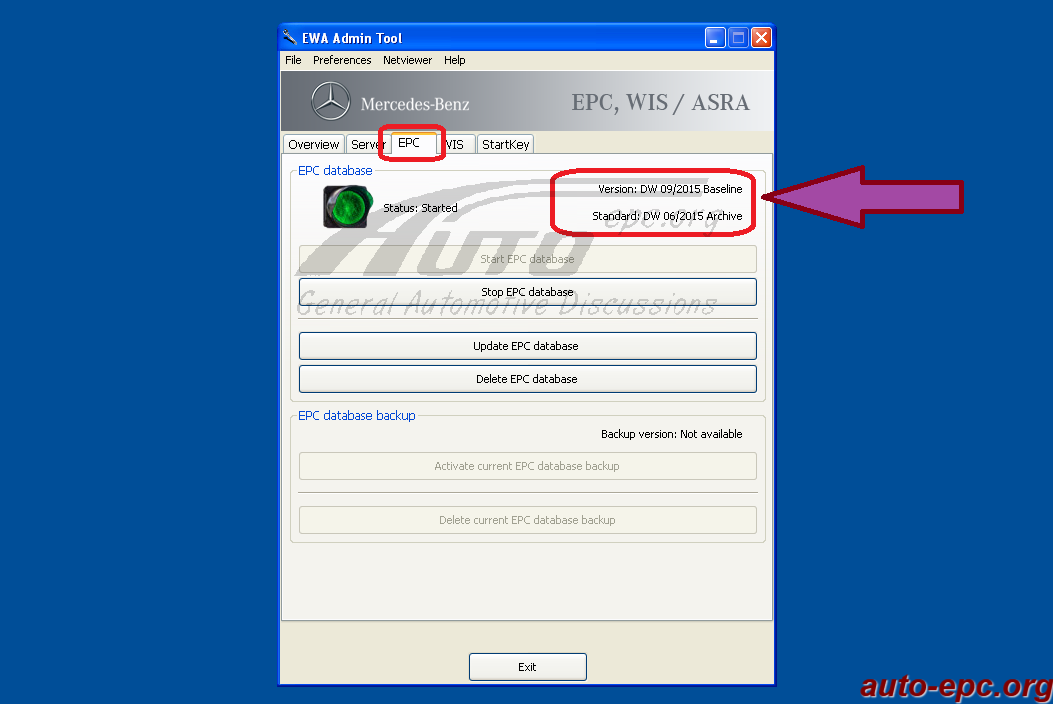Click Delete EPC database button
Viewport: 1053px width, 704px height.
[527, 379]
